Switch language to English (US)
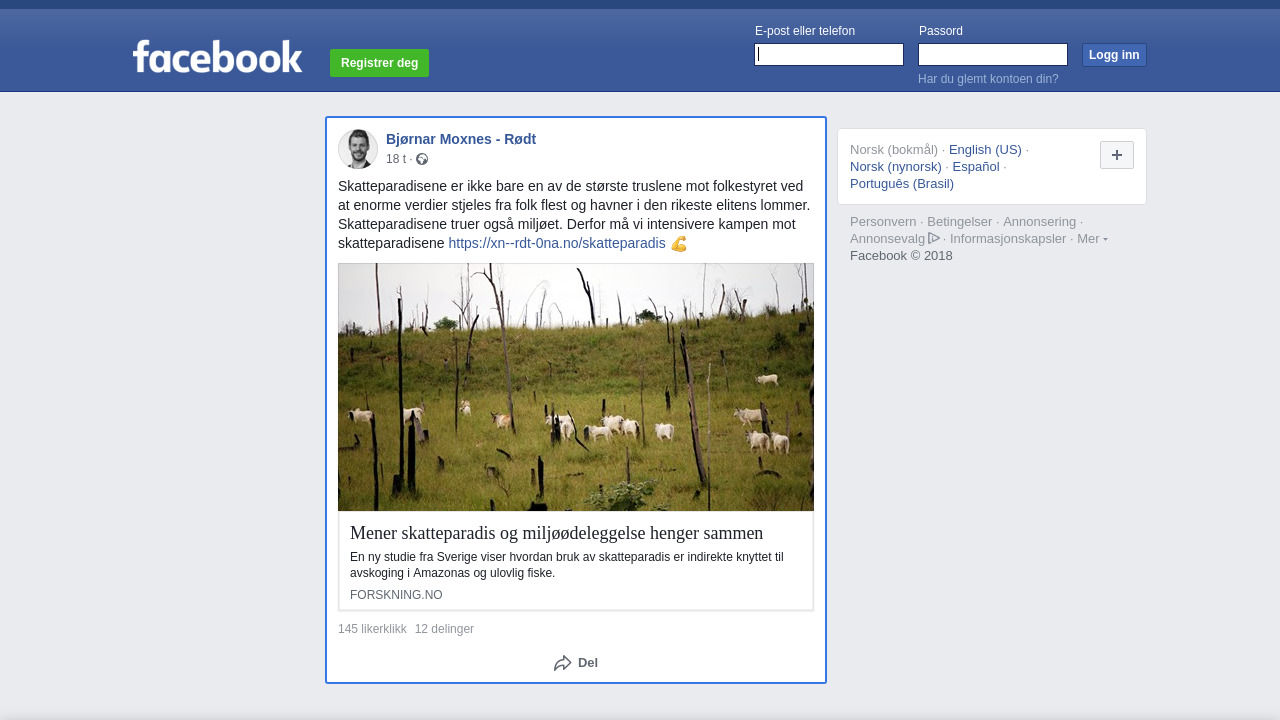 click(985, 150)
